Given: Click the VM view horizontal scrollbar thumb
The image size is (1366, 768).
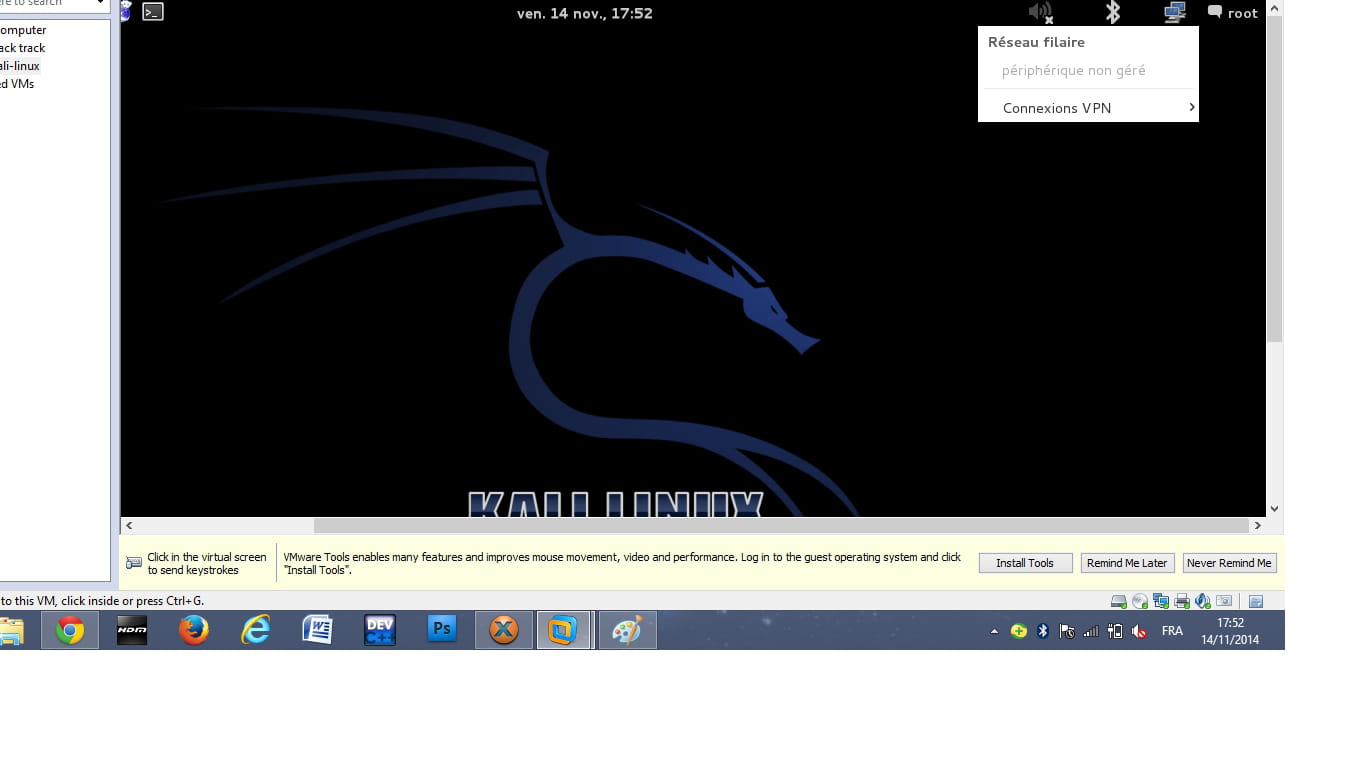Looking at the screenshot, I should pos(781,525).
